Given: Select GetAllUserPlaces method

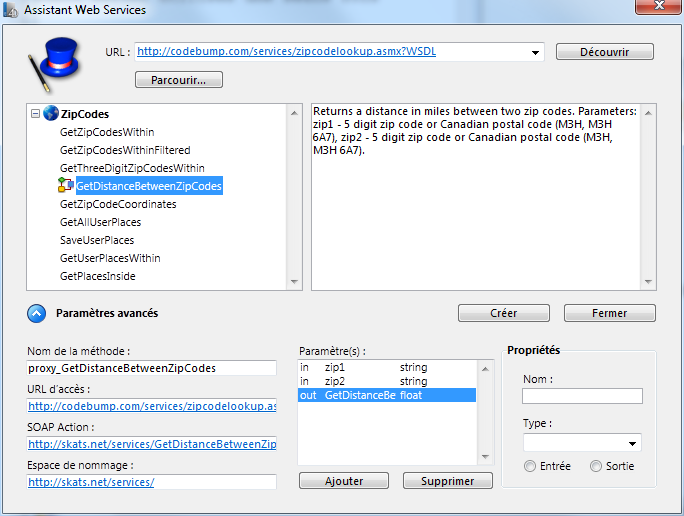Looking at the screenshot, I should point(101,222).
